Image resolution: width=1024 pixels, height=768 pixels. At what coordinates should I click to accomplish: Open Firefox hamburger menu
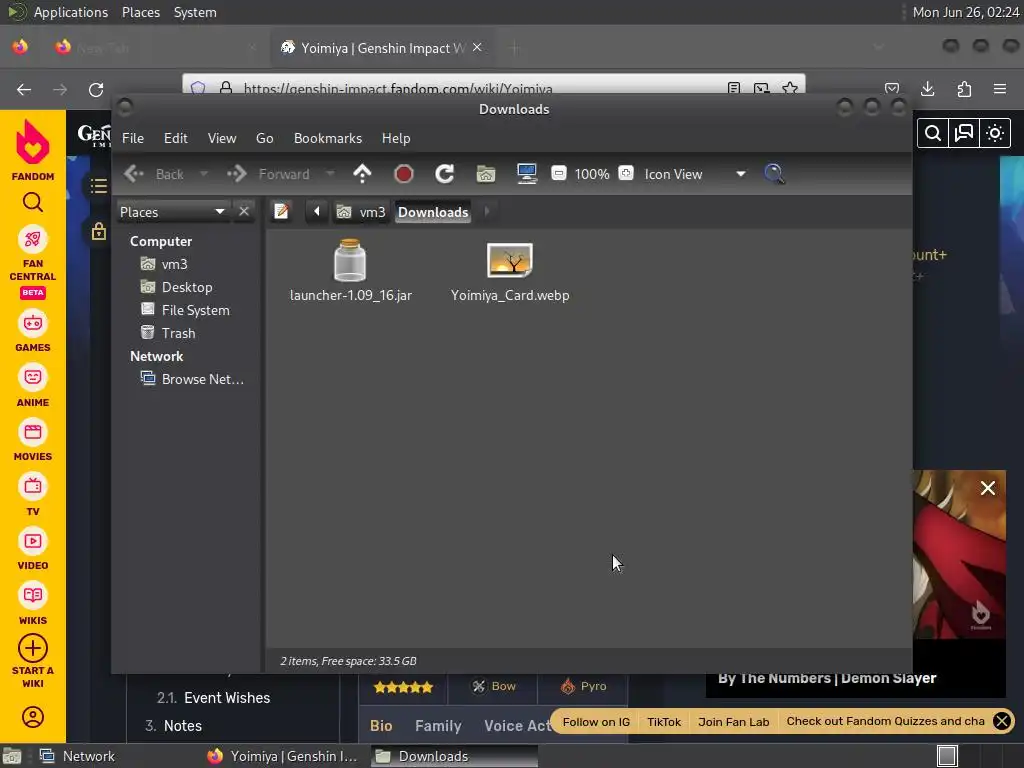coord(1000,89)
